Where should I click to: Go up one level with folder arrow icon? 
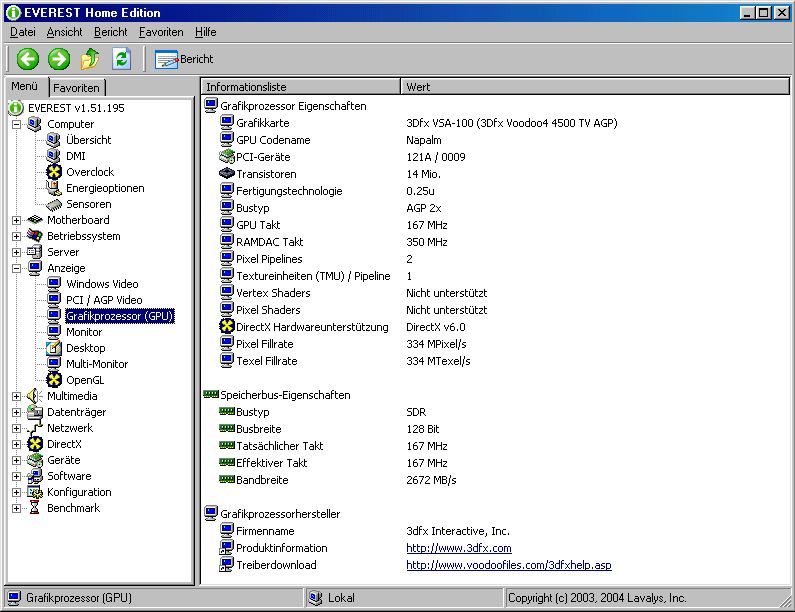90,59
